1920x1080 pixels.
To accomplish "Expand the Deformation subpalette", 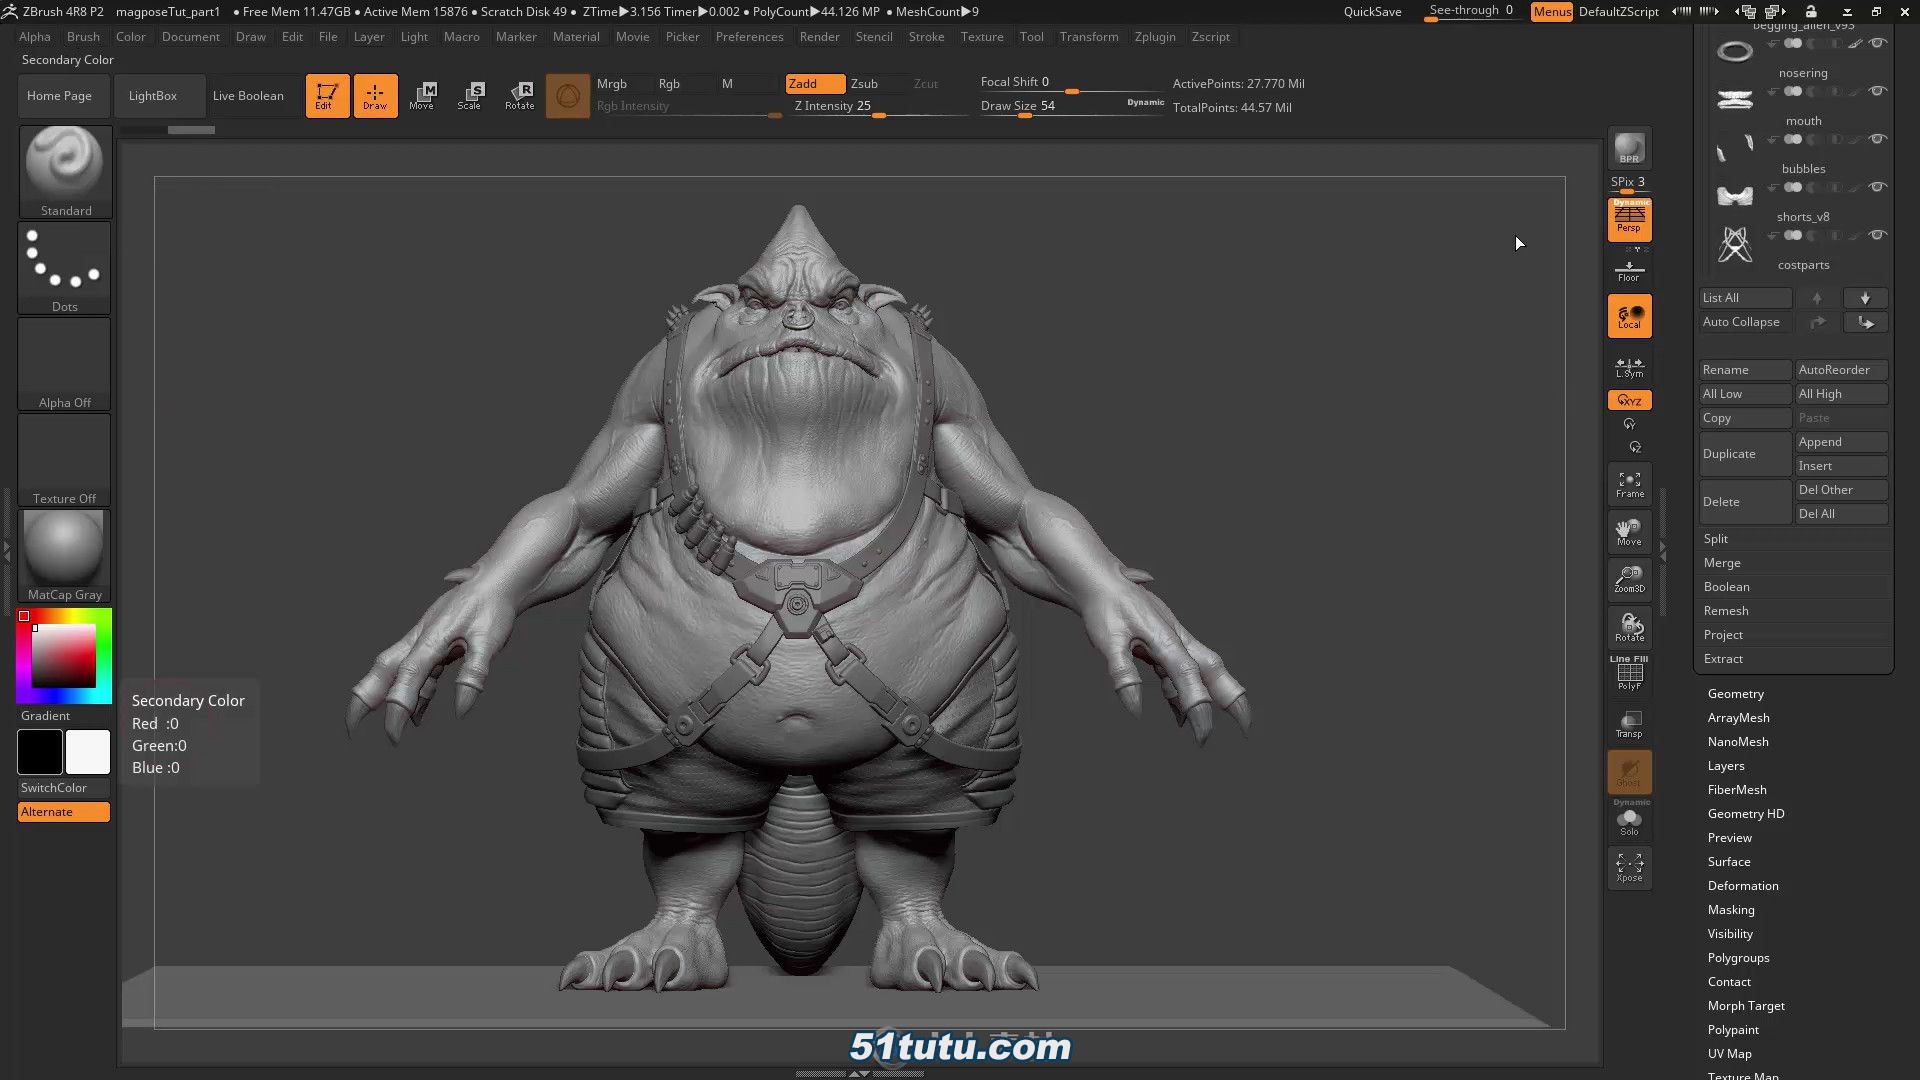I will [1743, 886].
